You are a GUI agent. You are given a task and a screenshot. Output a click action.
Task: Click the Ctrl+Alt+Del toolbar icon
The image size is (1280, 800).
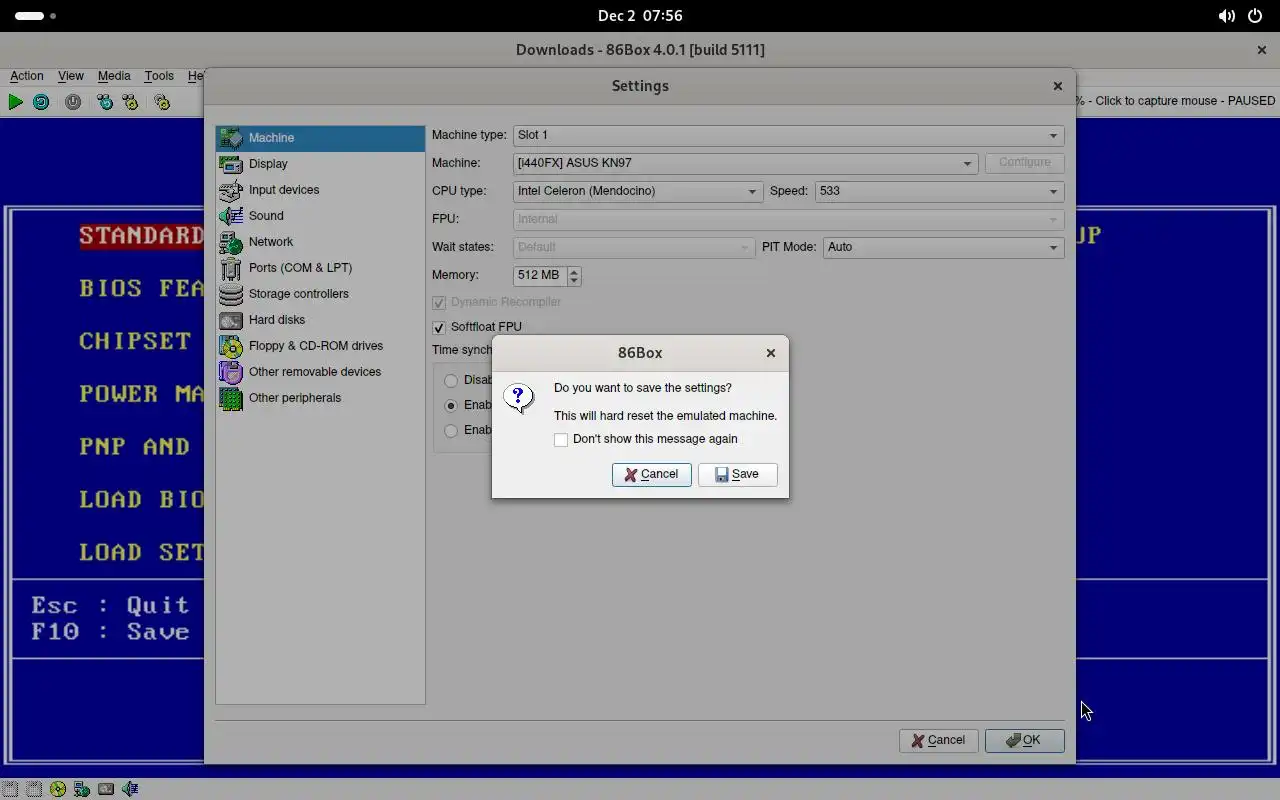click(105, 102)
